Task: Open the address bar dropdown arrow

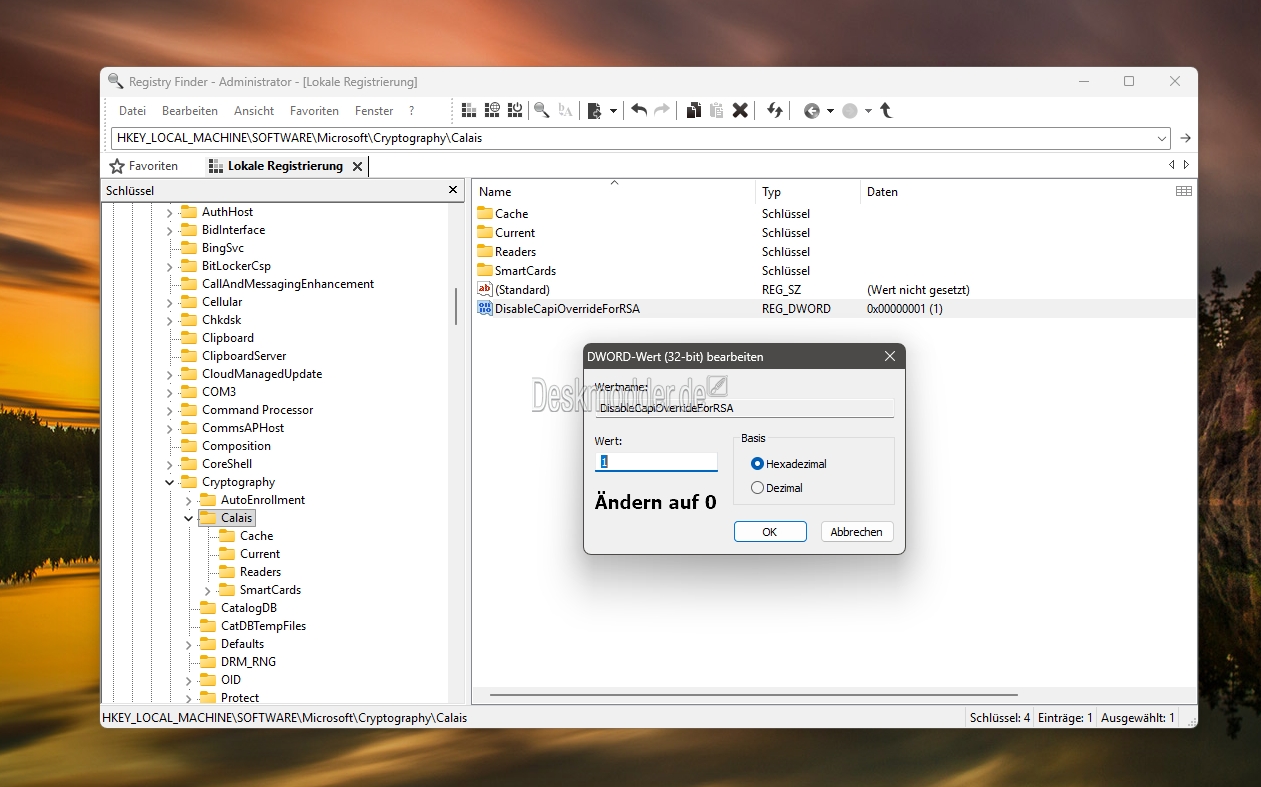Action: tap(1162, 138)
